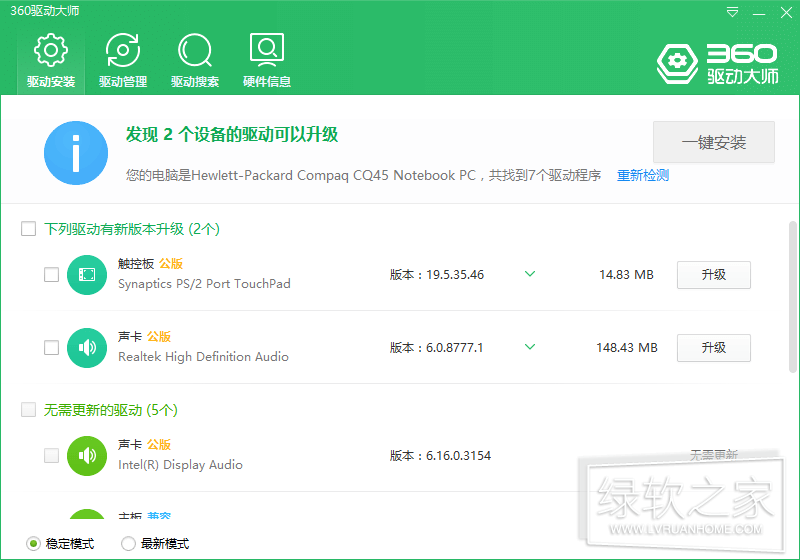Screen dimensions: 800x560
Task: Click the blue info circle icon
Action: point(76,153)
